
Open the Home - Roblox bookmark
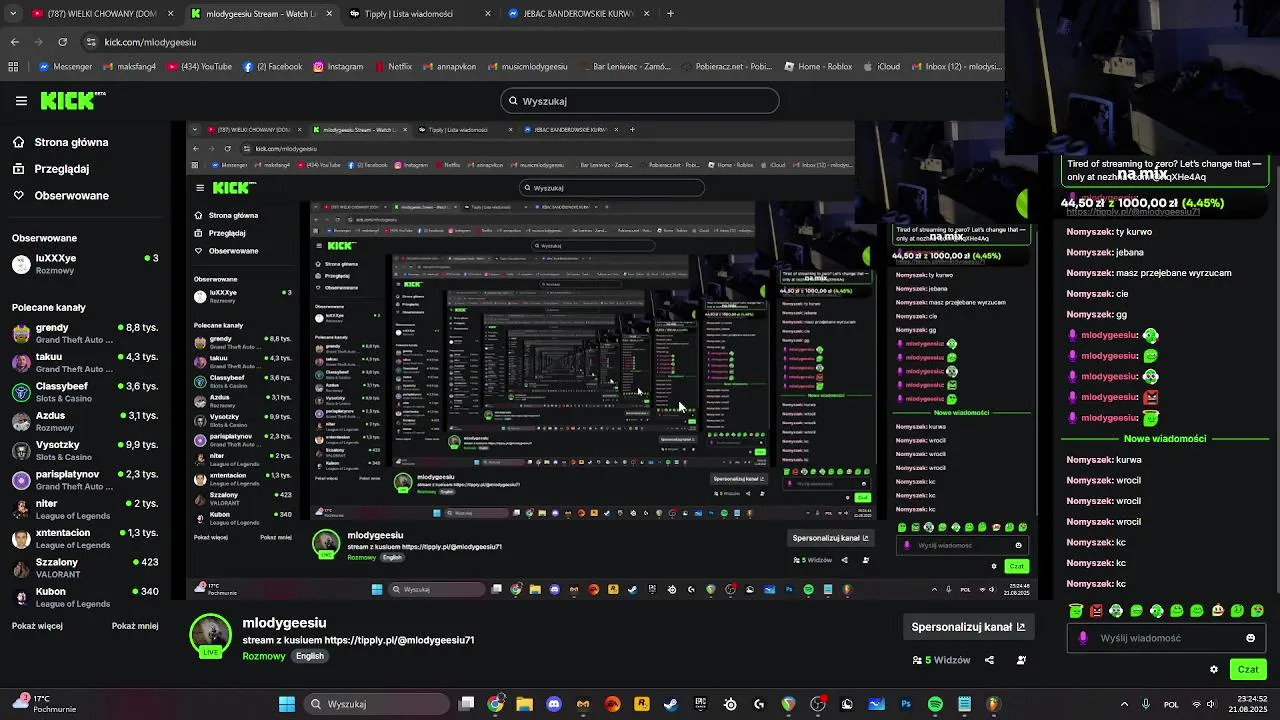pos(818,67)
